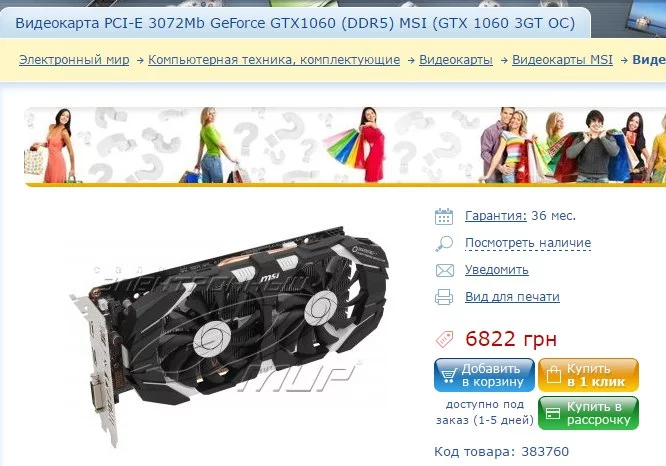Open Посмотреть наличие link
This screenshot has height=466, width=666.
pos(528,243)
